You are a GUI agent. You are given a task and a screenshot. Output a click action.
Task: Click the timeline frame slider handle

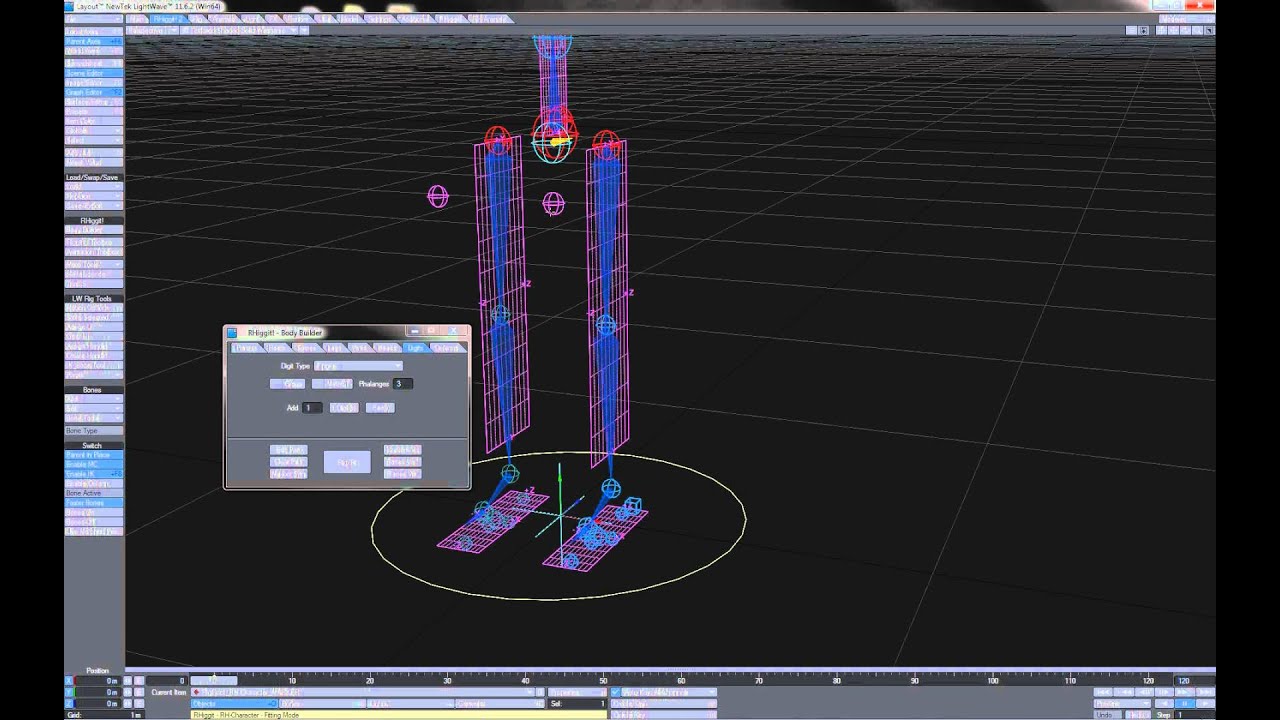pyautogui.click(x=214, y=681)
